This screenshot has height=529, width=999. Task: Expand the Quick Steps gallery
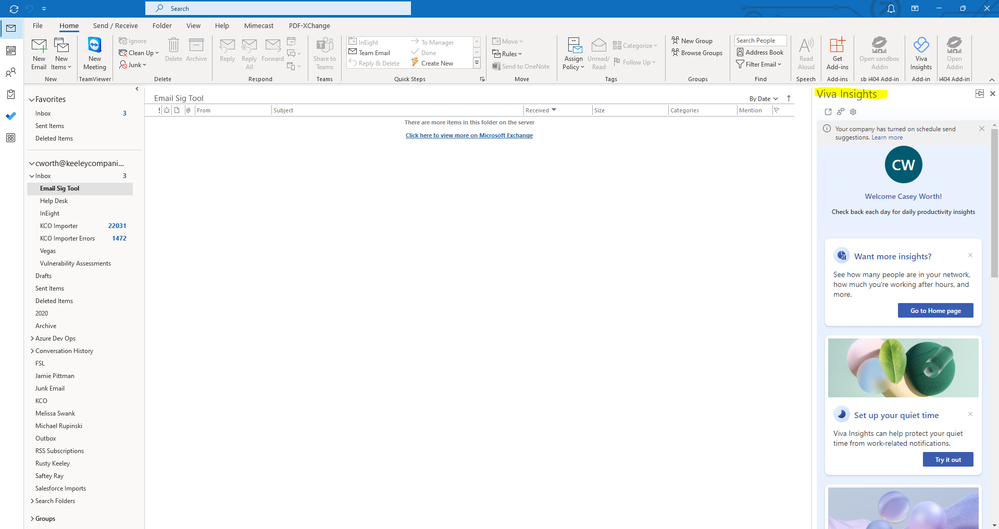(x=477, y=63)
